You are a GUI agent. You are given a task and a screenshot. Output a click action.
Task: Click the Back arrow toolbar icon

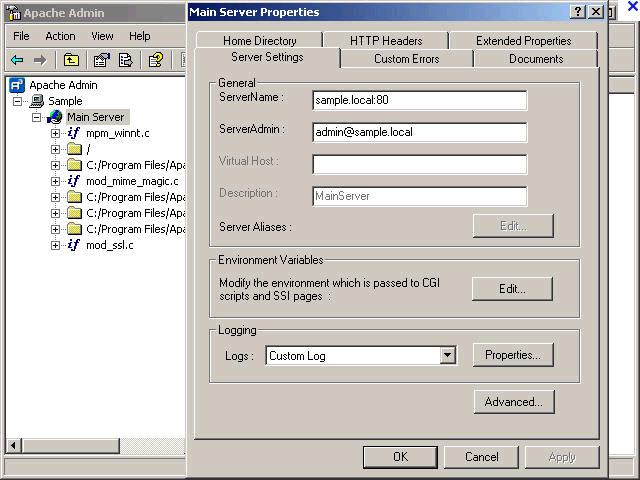point(17,60)
